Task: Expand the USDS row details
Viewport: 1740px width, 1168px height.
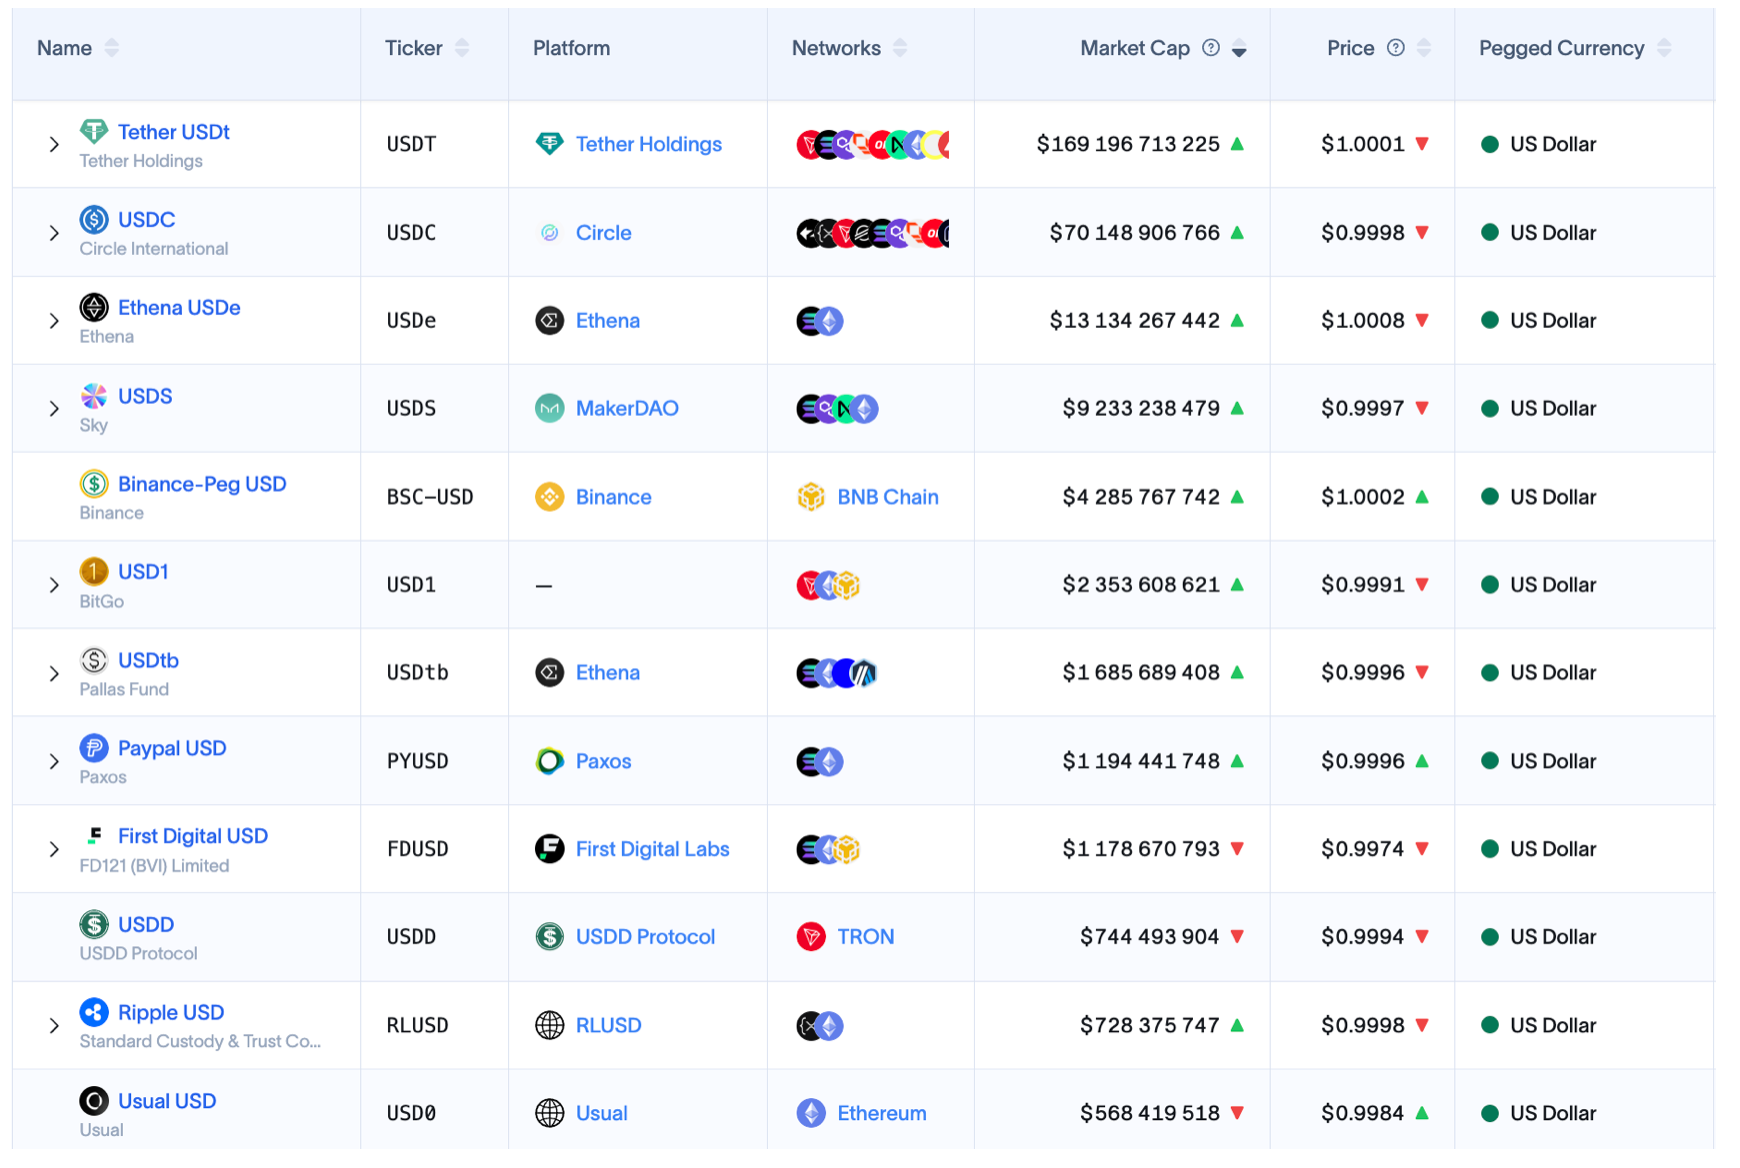Action: coord(54,409)
